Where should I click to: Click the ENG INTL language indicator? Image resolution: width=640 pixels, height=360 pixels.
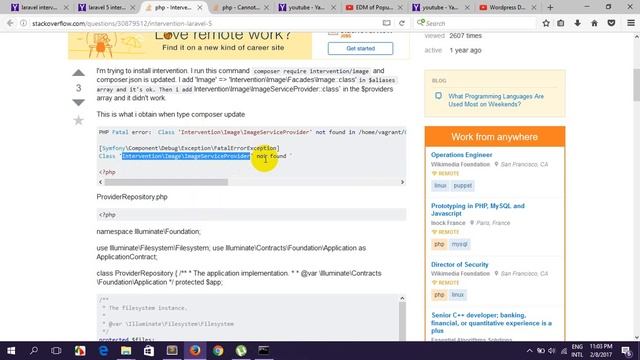[577, 351]
